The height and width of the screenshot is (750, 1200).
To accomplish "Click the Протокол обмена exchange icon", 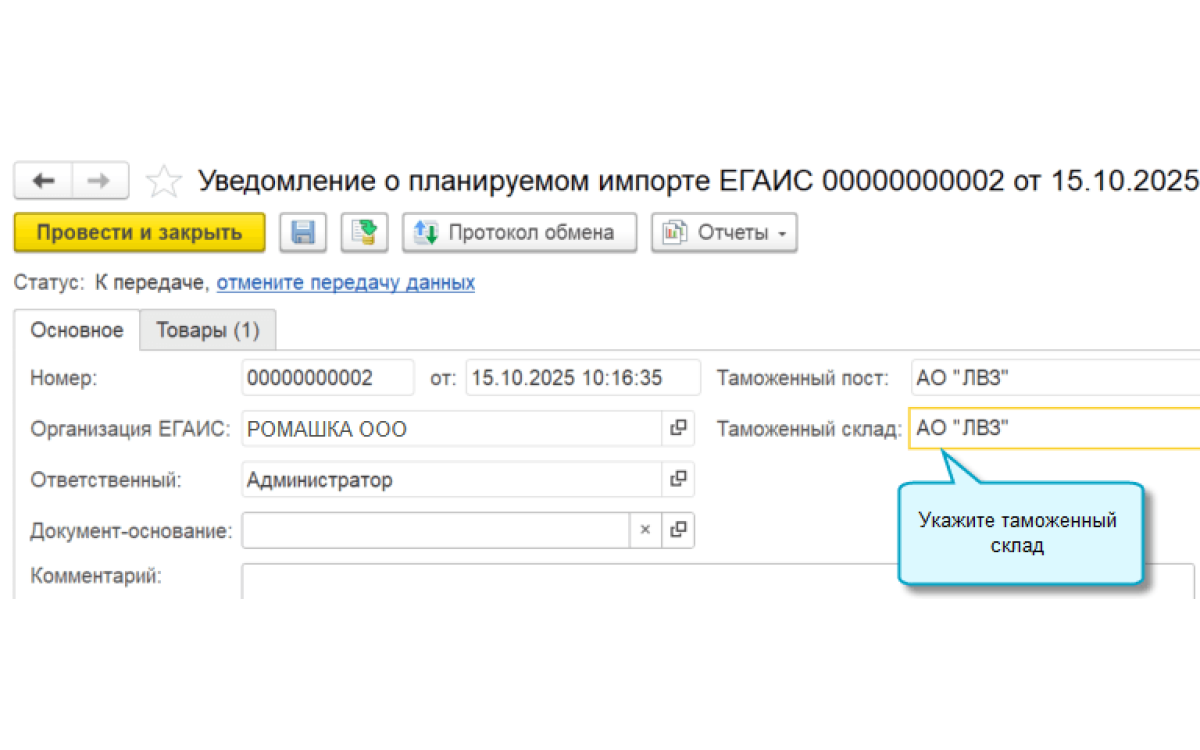I will tap(424, 232).
